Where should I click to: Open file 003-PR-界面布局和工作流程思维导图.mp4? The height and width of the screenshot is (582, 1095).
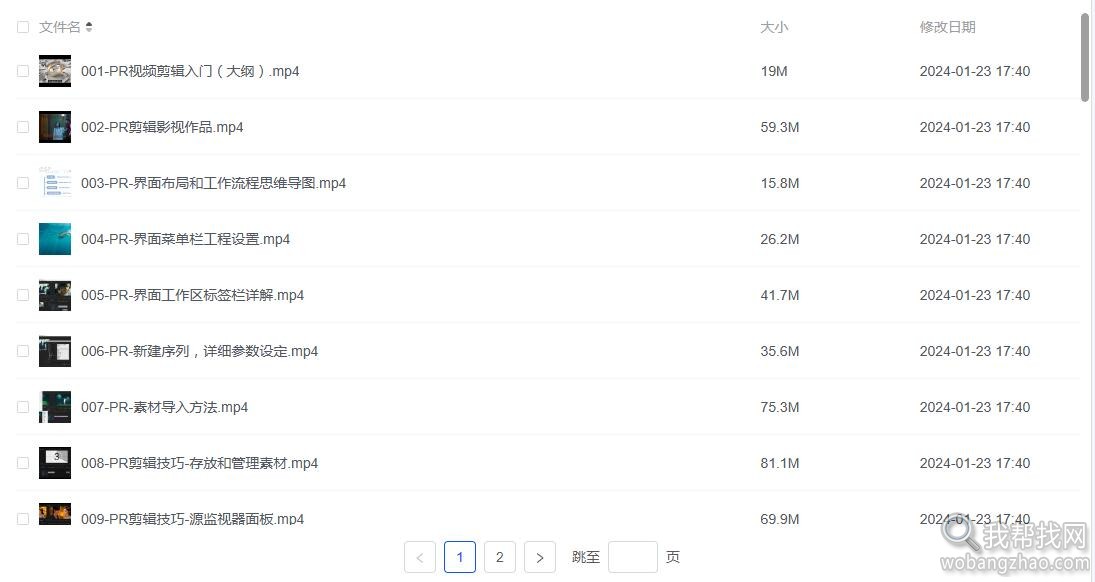coord(213,183)
